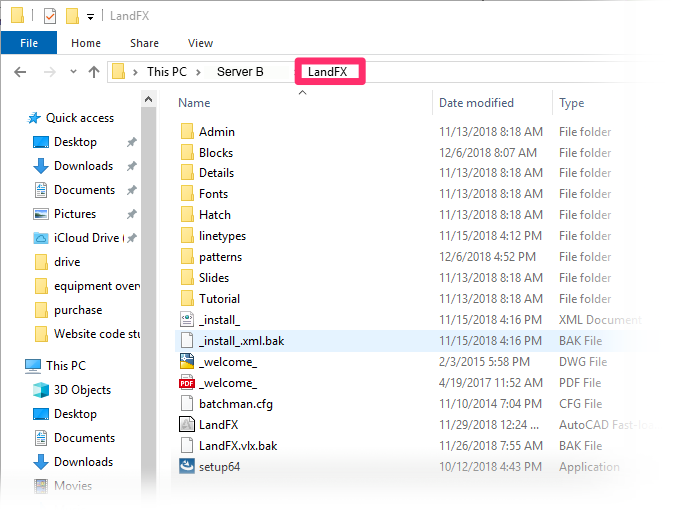This screenshot has height=517, width=693.
Task: Select the LandFX AutoCAD Fast-load file icon
Action: pos(187,424)
